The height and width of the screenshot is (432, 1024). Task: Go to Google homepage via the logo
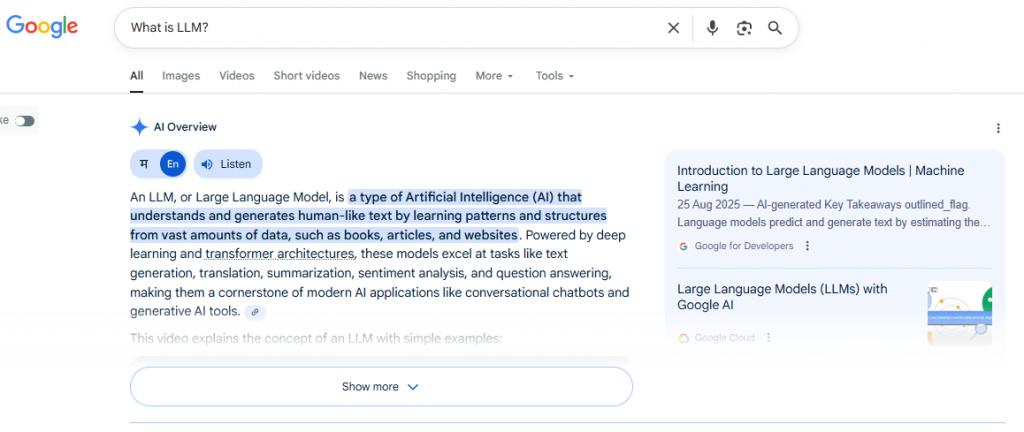[42, 27]
